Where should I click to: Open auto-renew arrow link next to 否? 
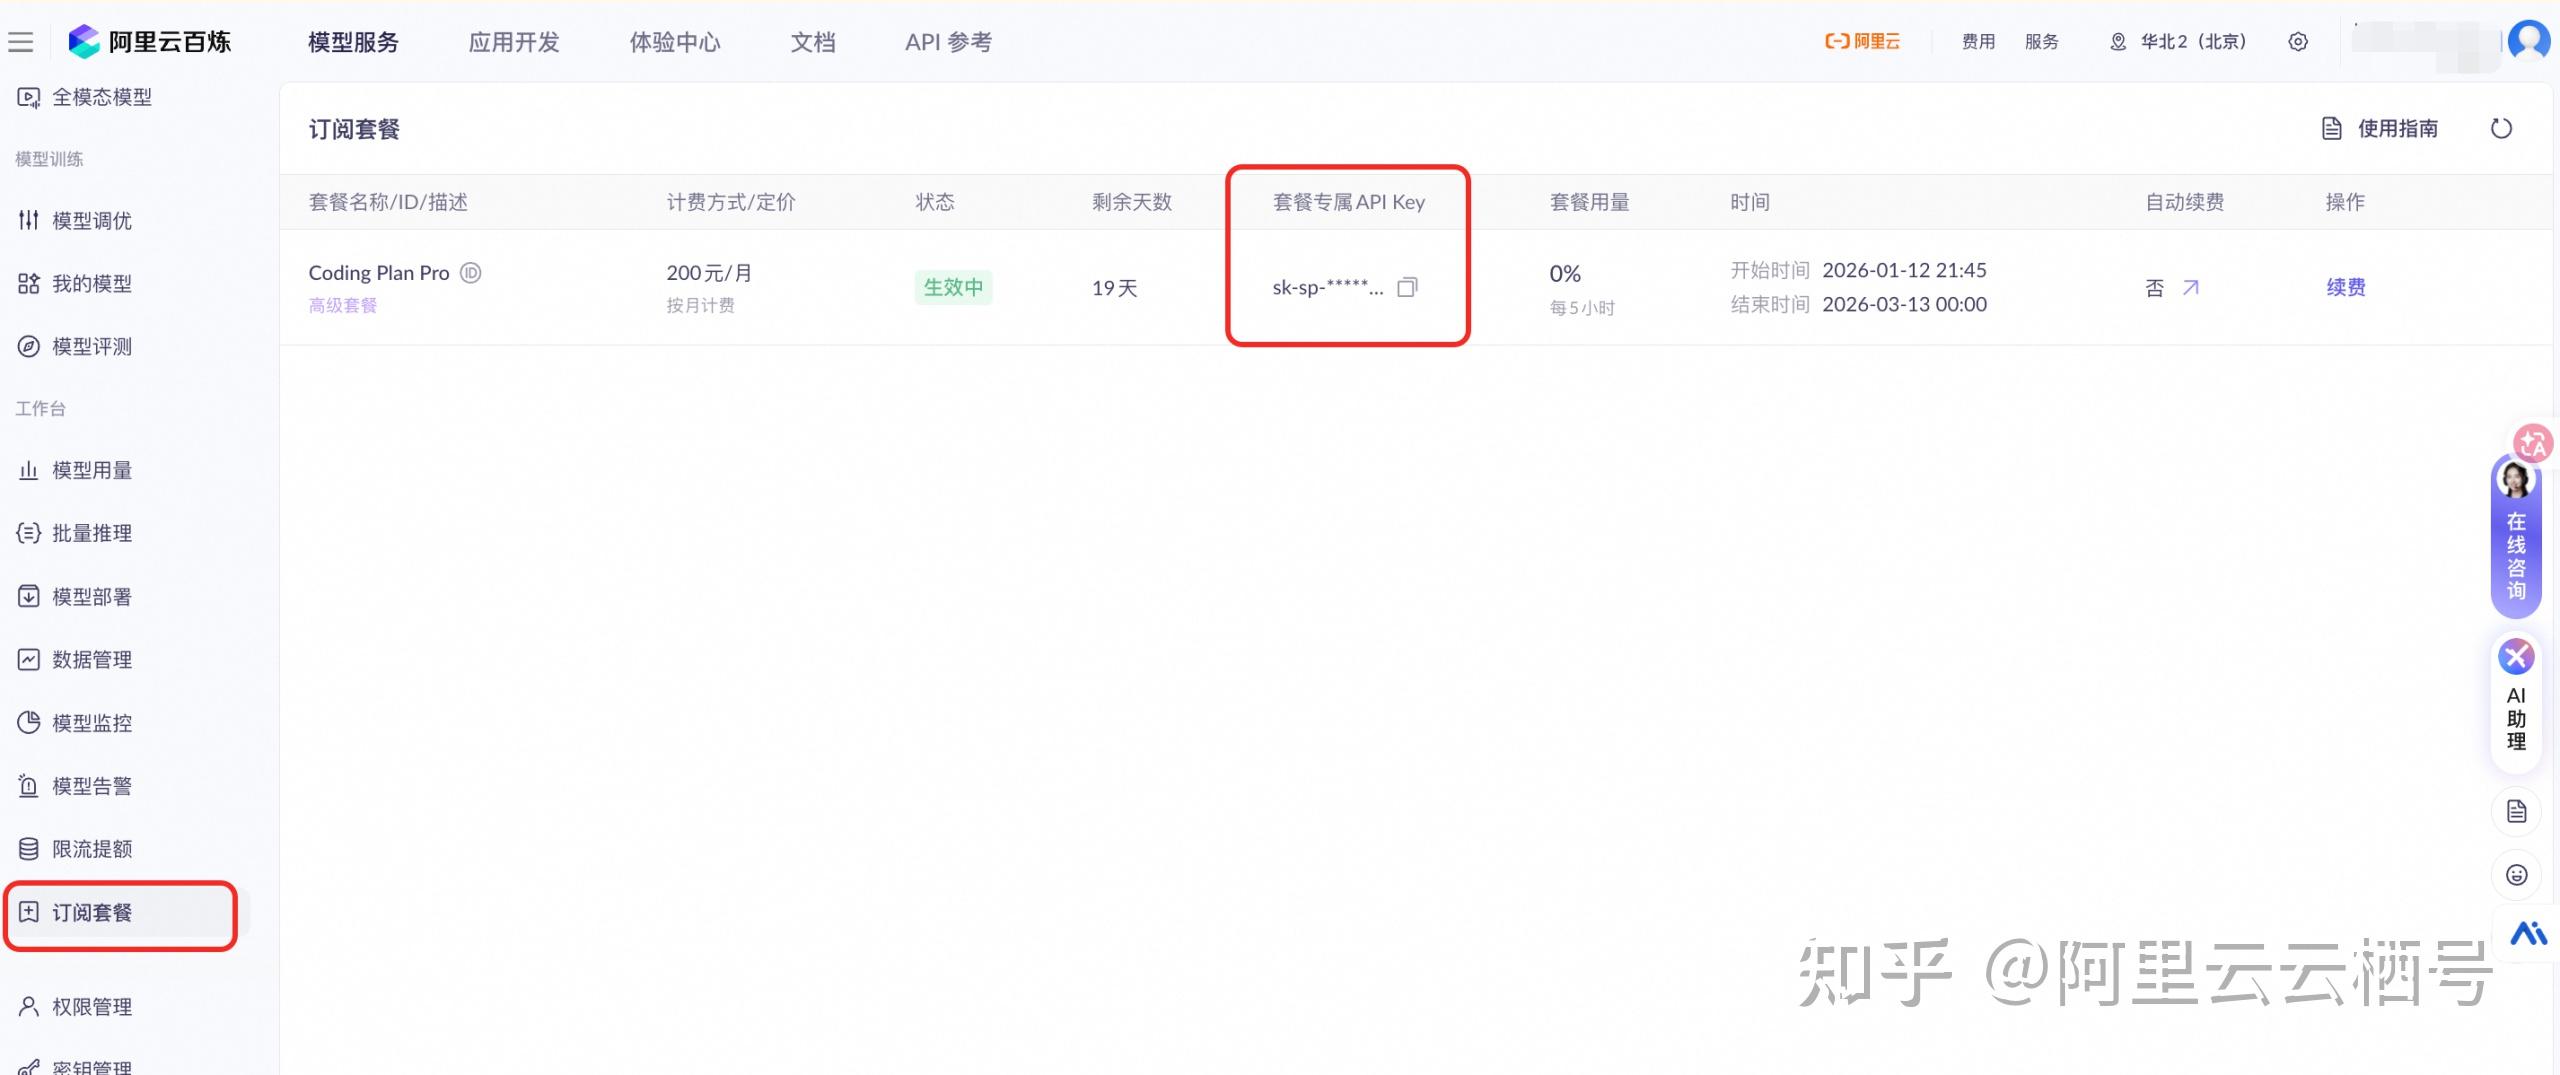[2191, 287]
